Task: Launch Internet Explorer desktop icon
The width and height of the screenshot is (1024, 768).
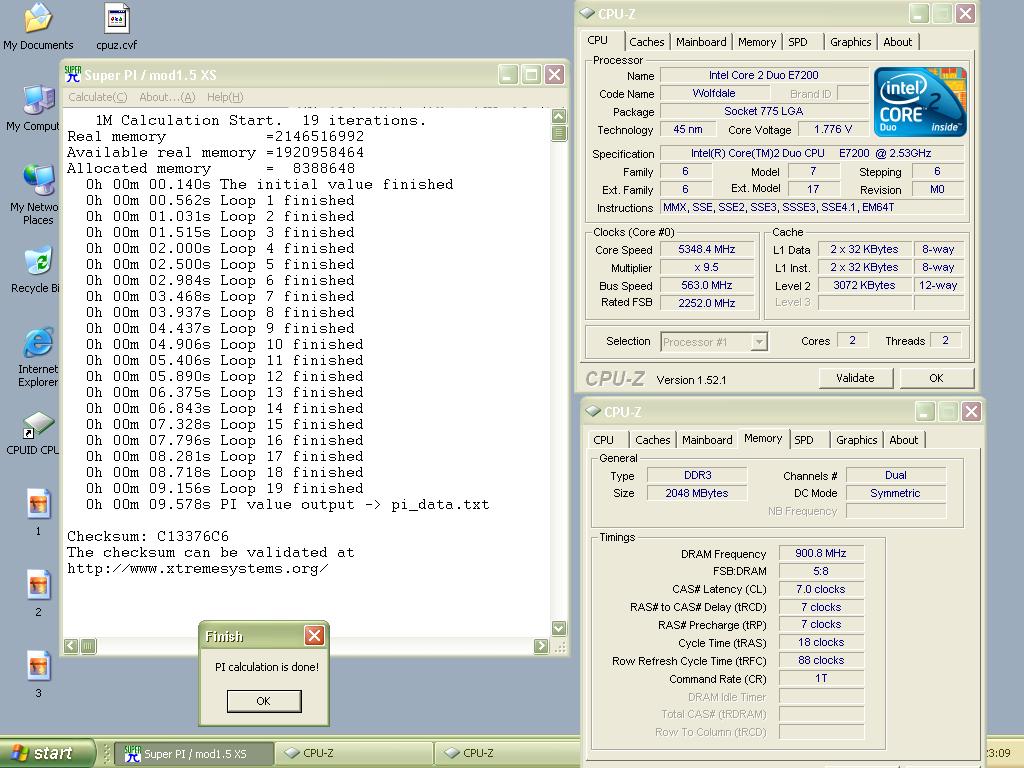Action: click(38, 358)
